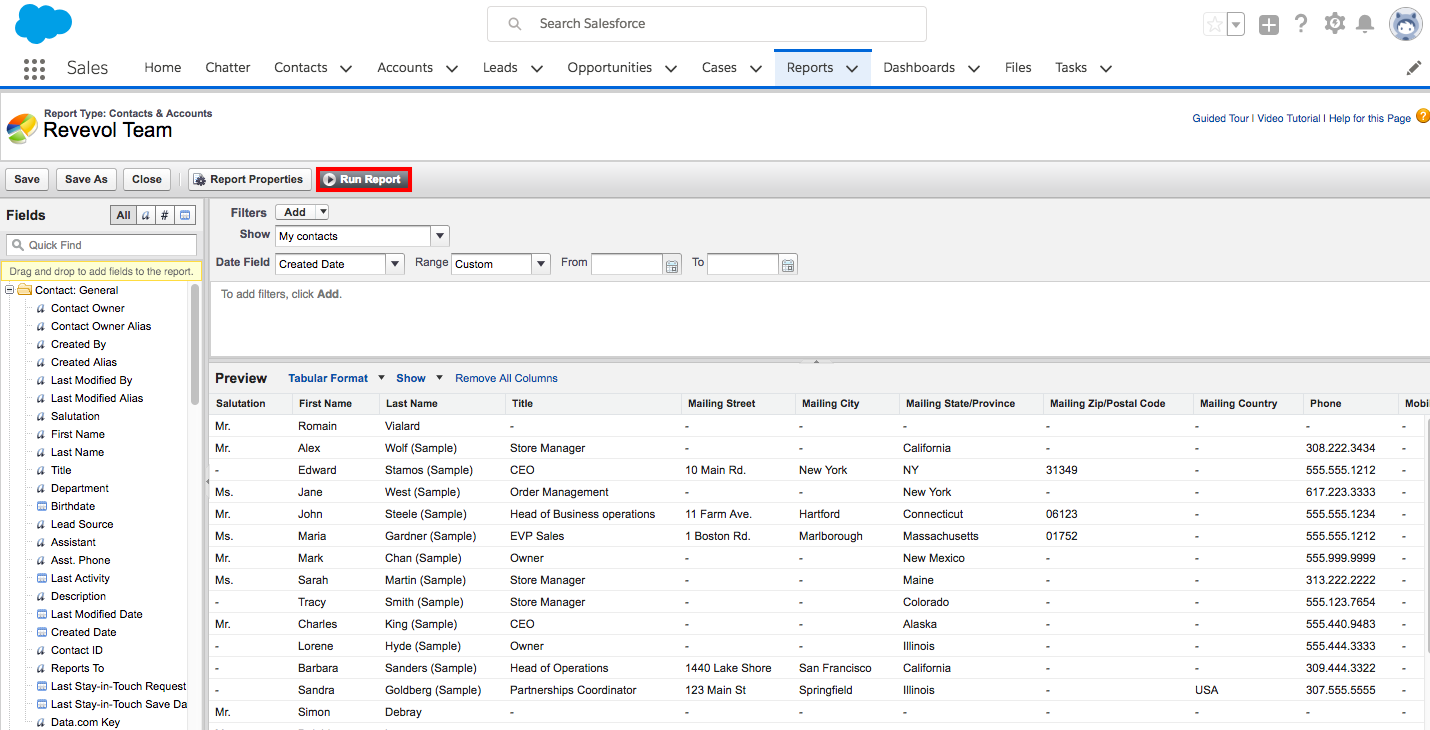Click the Quick Find field search box

pos(101,245)
